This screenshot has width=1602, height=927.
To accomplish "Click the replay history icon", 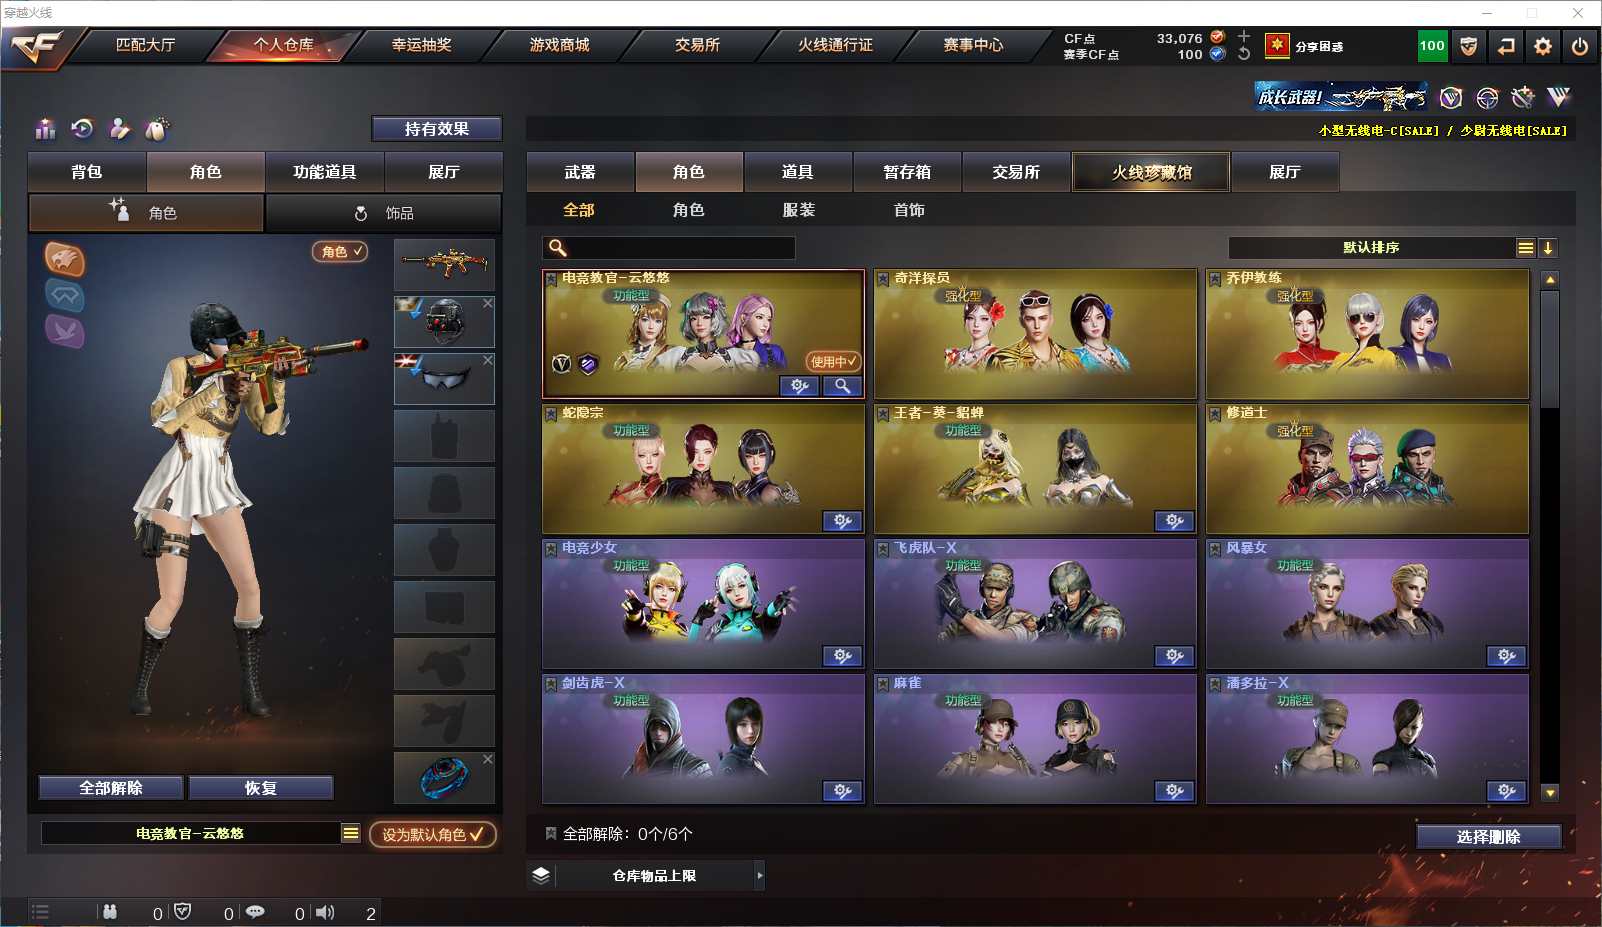I will coord(83,128).
